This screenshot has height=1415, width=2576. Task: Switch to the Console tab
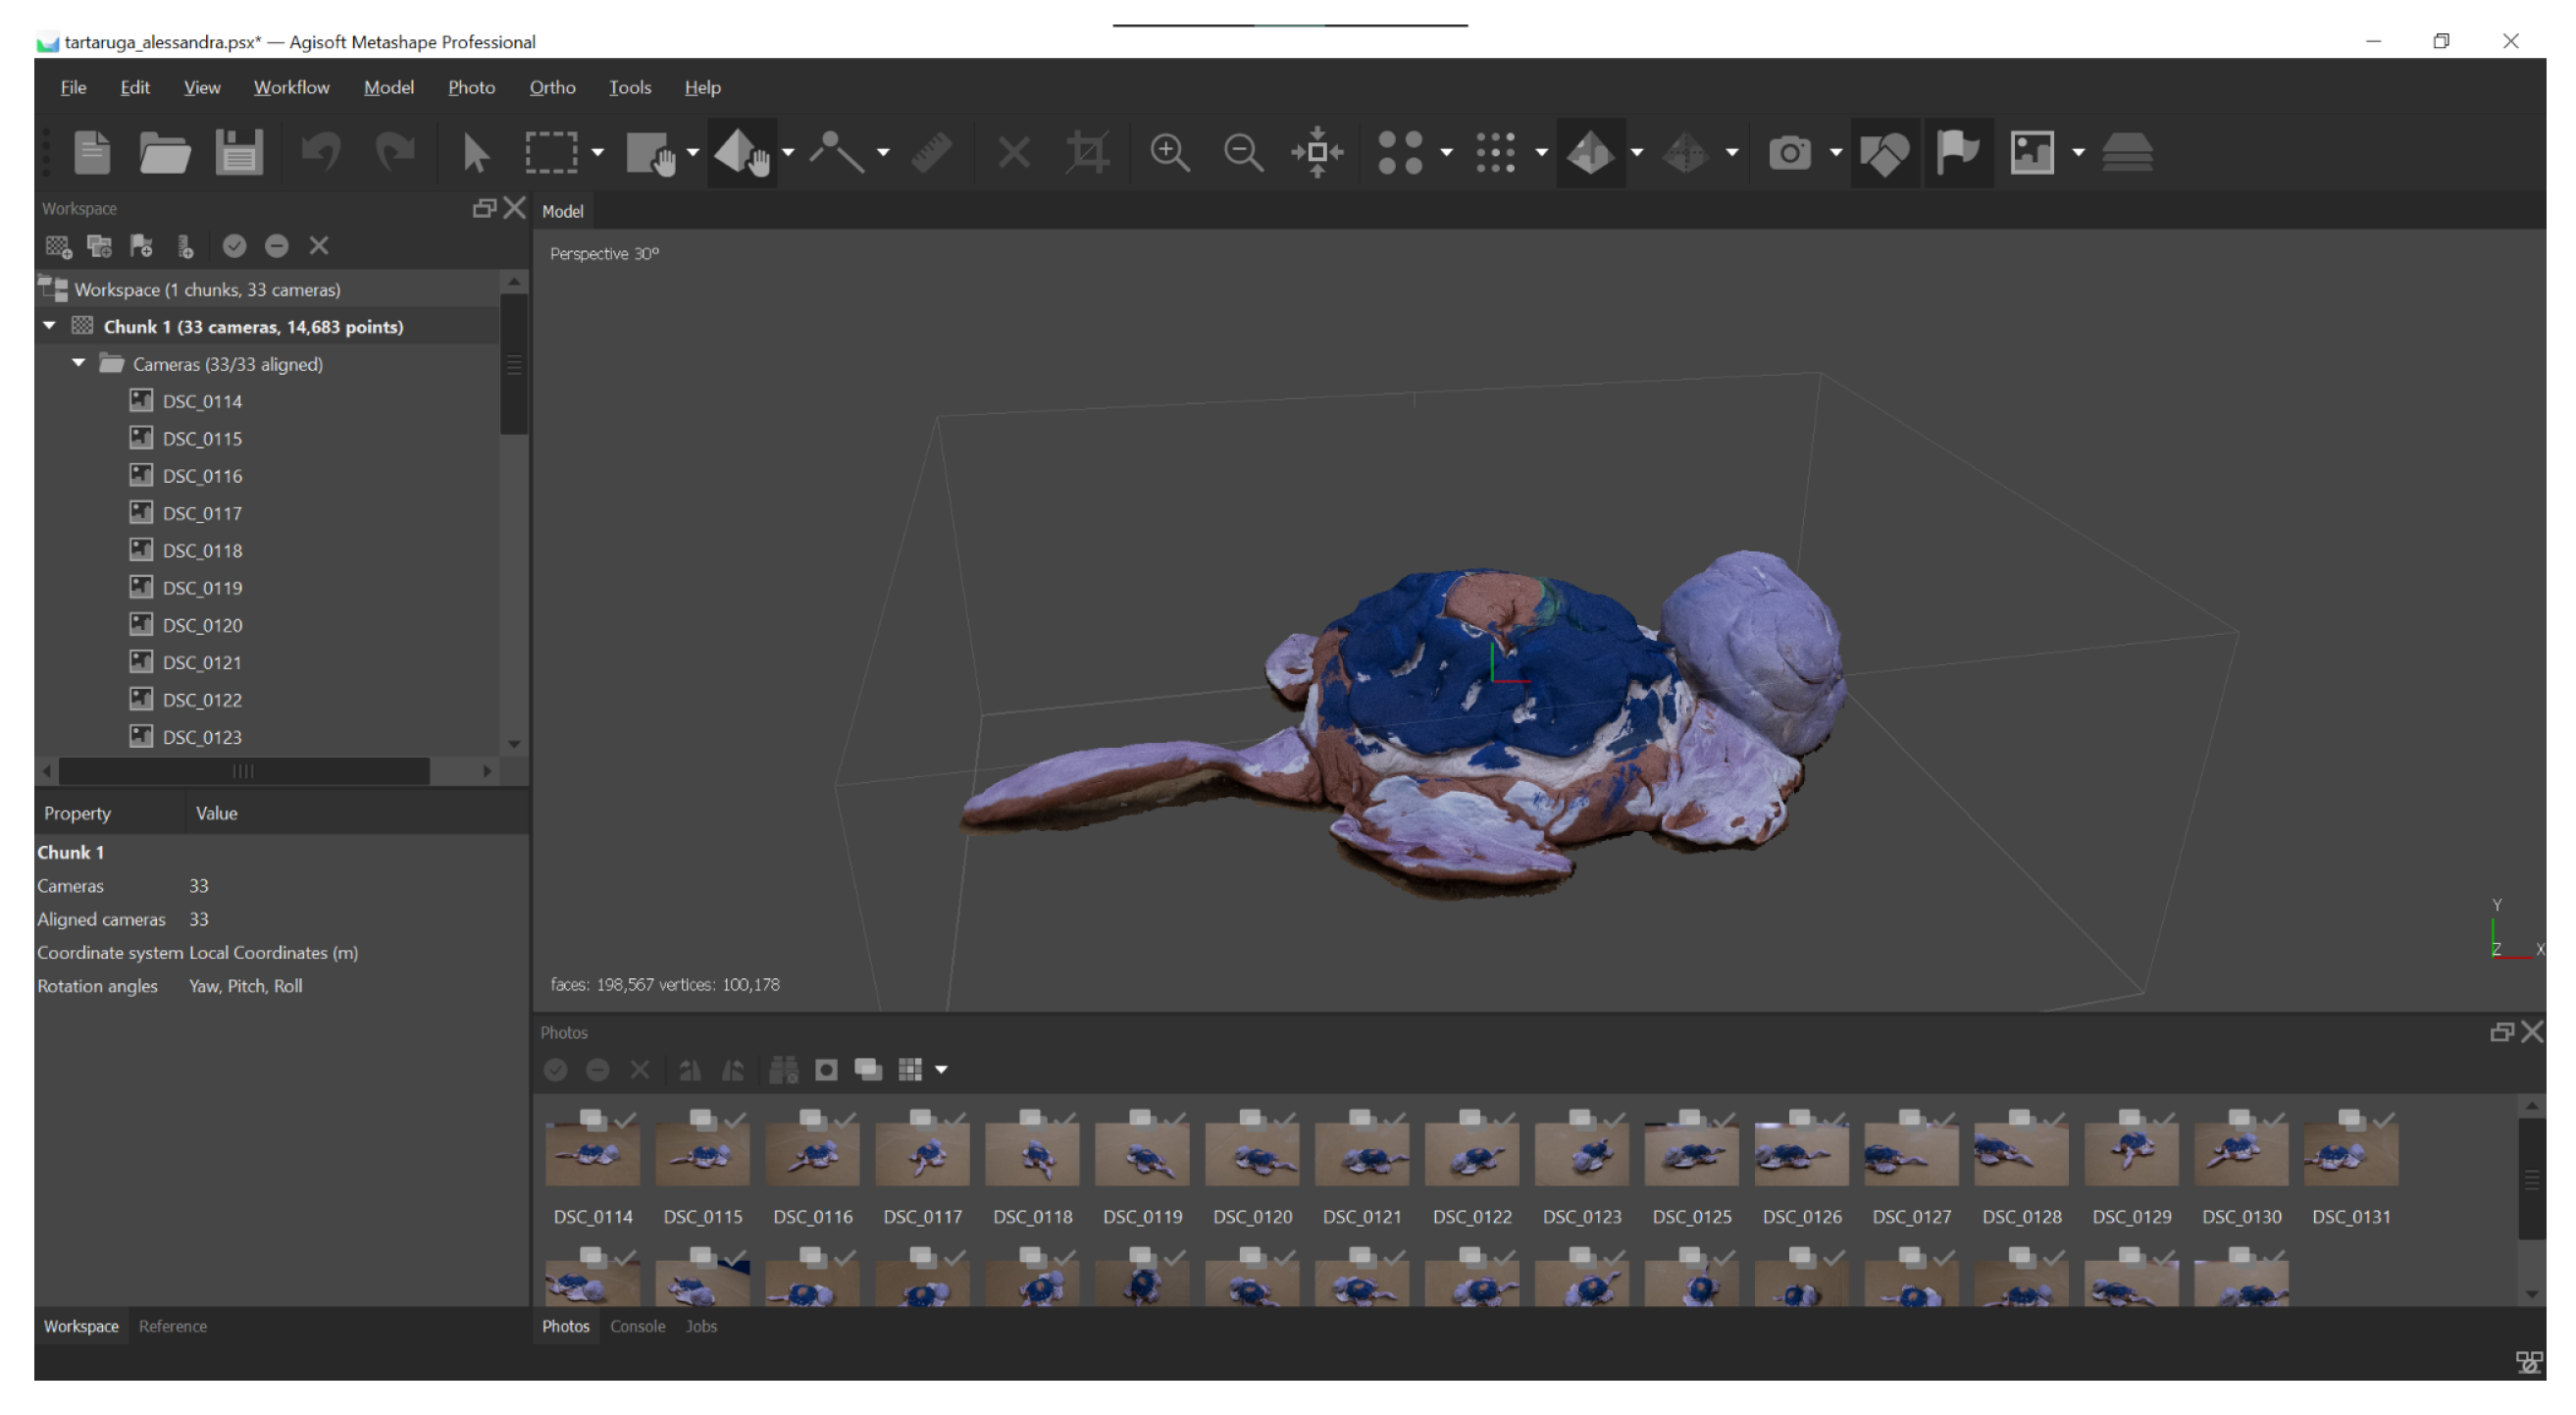click(x=637, y=1326)
